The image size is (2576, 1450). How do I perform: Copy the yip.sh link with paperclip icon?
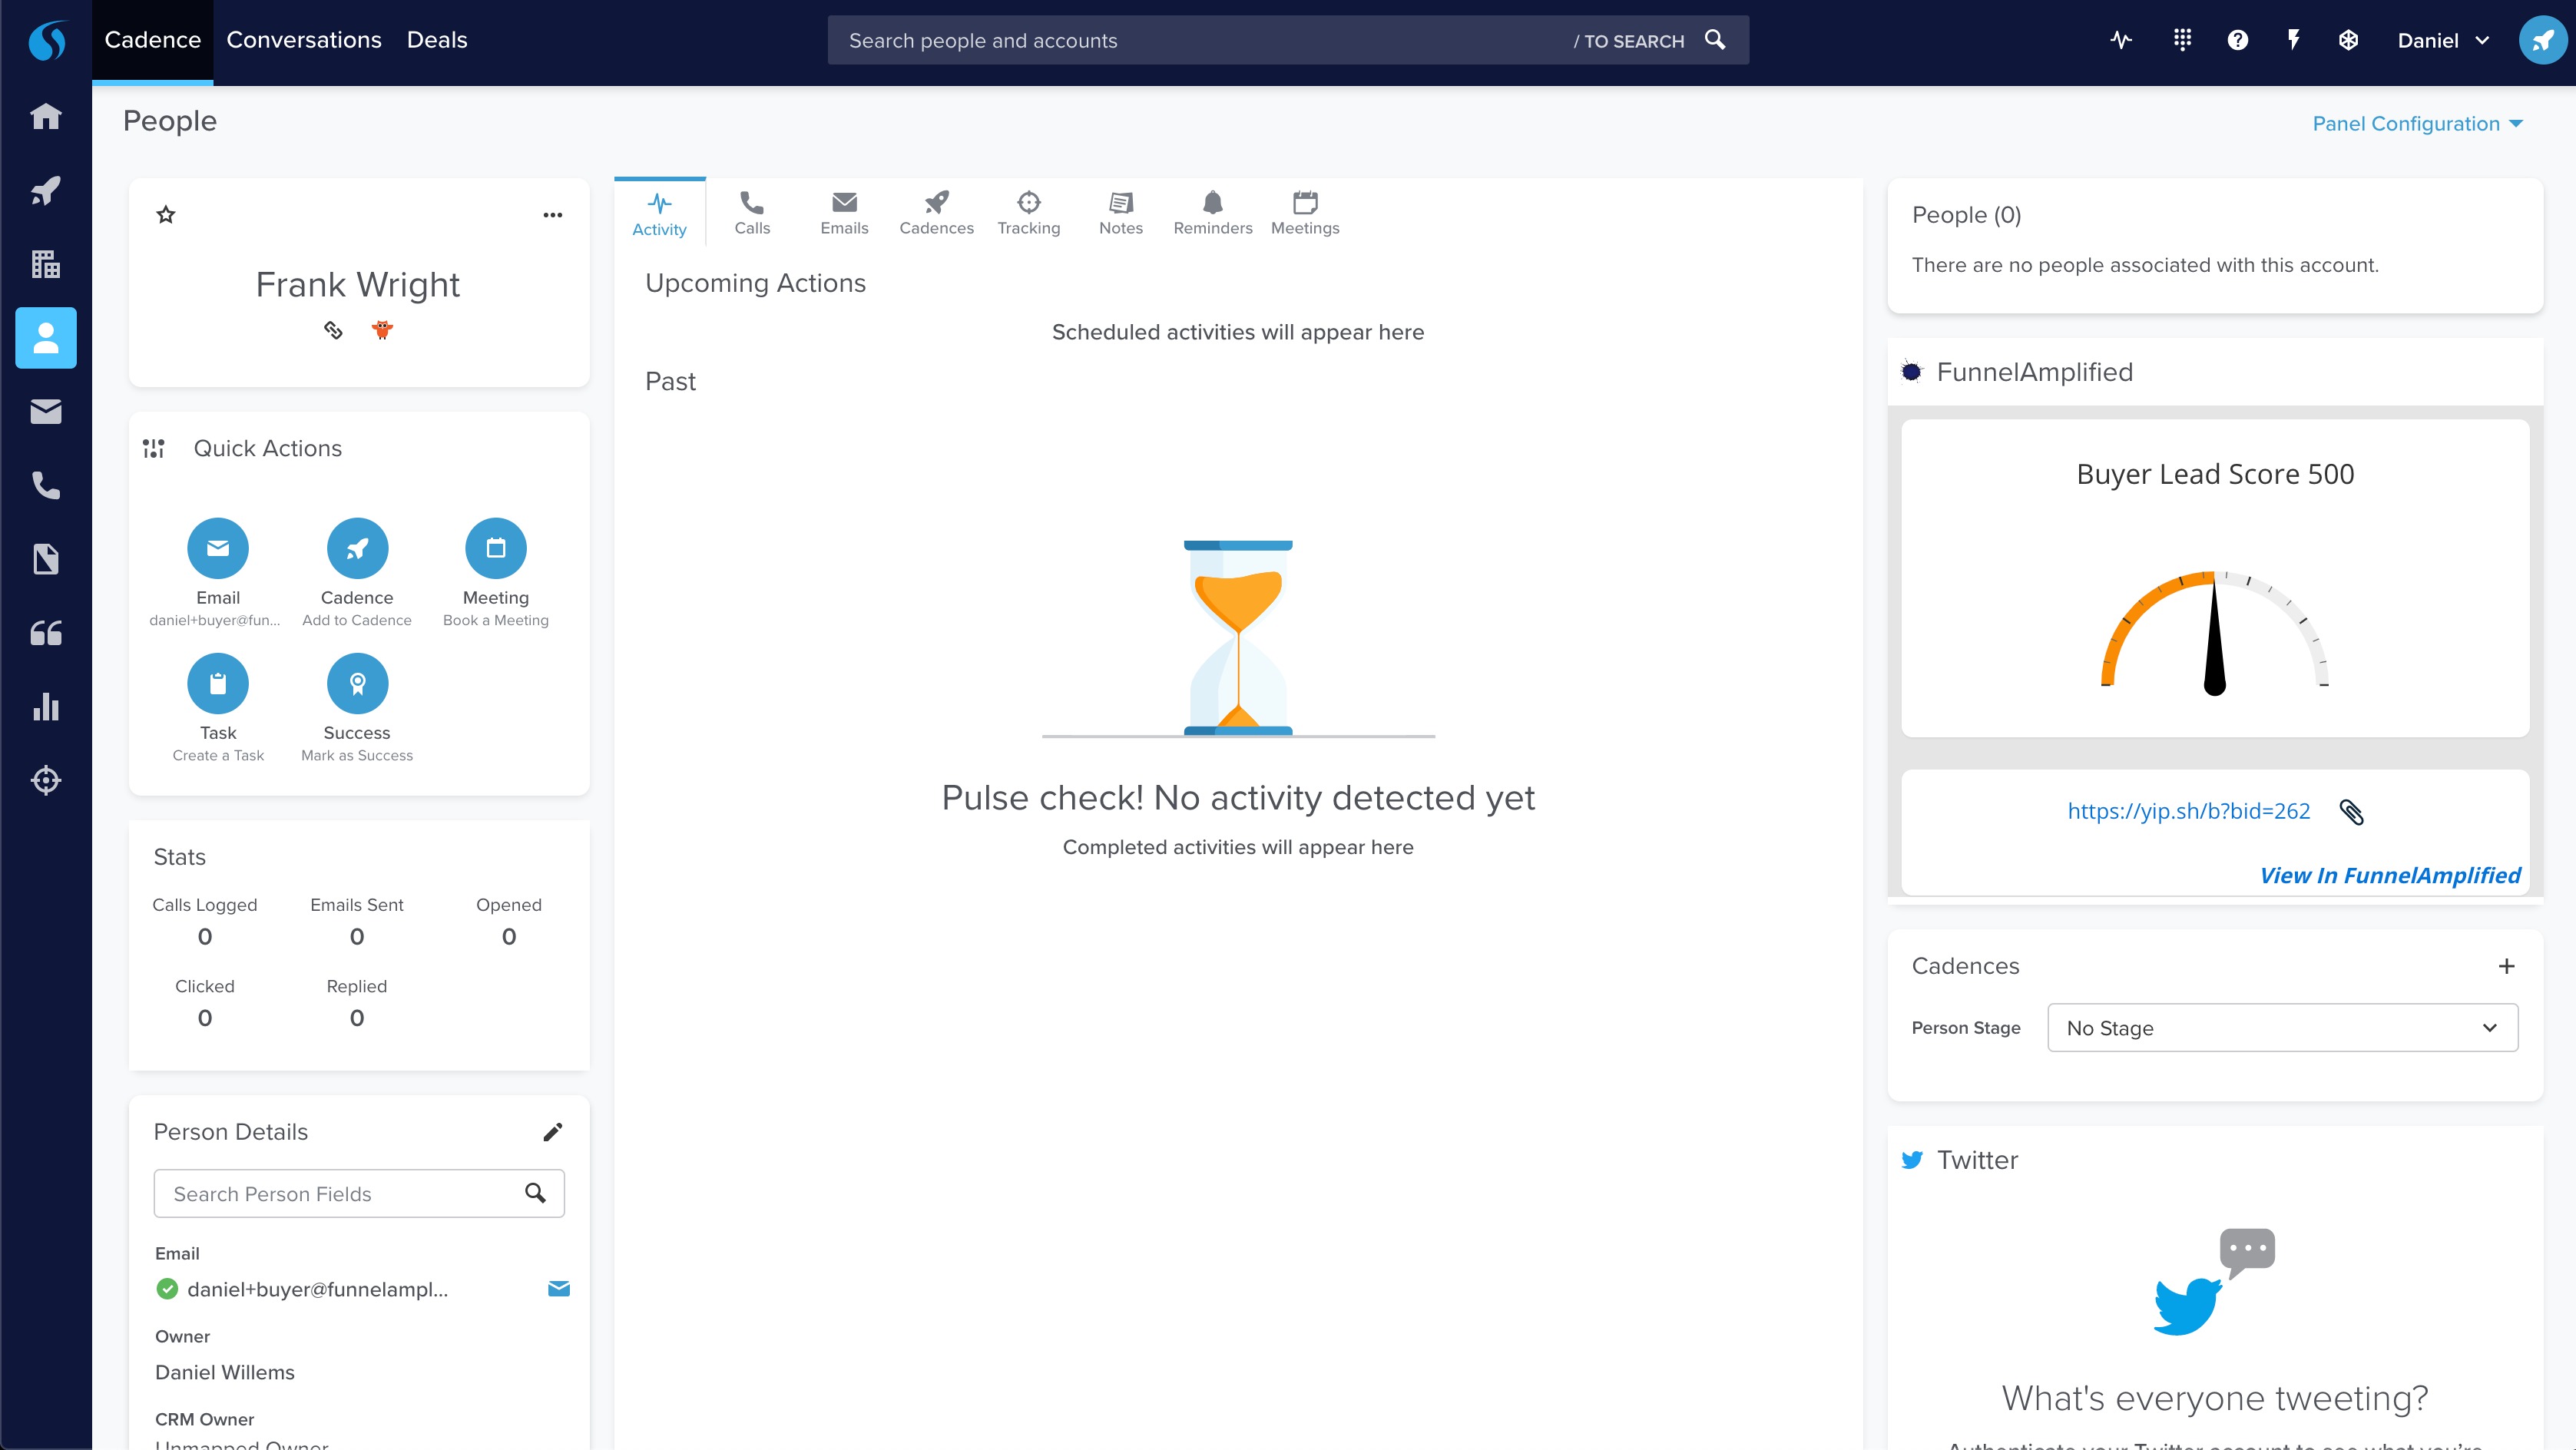click(2352, 812)
